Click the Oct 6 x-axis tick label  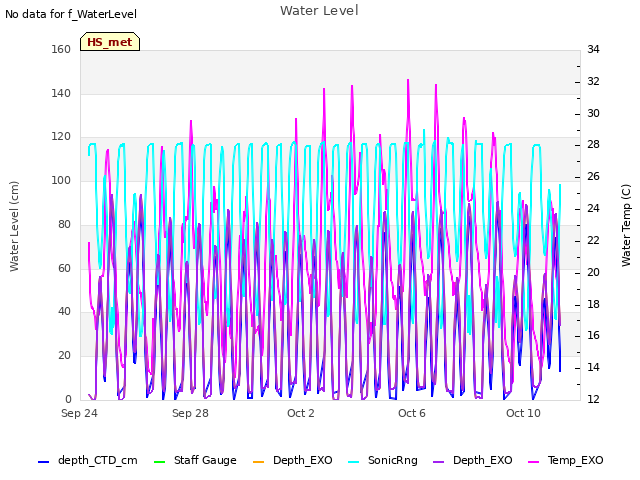(412, 413)
